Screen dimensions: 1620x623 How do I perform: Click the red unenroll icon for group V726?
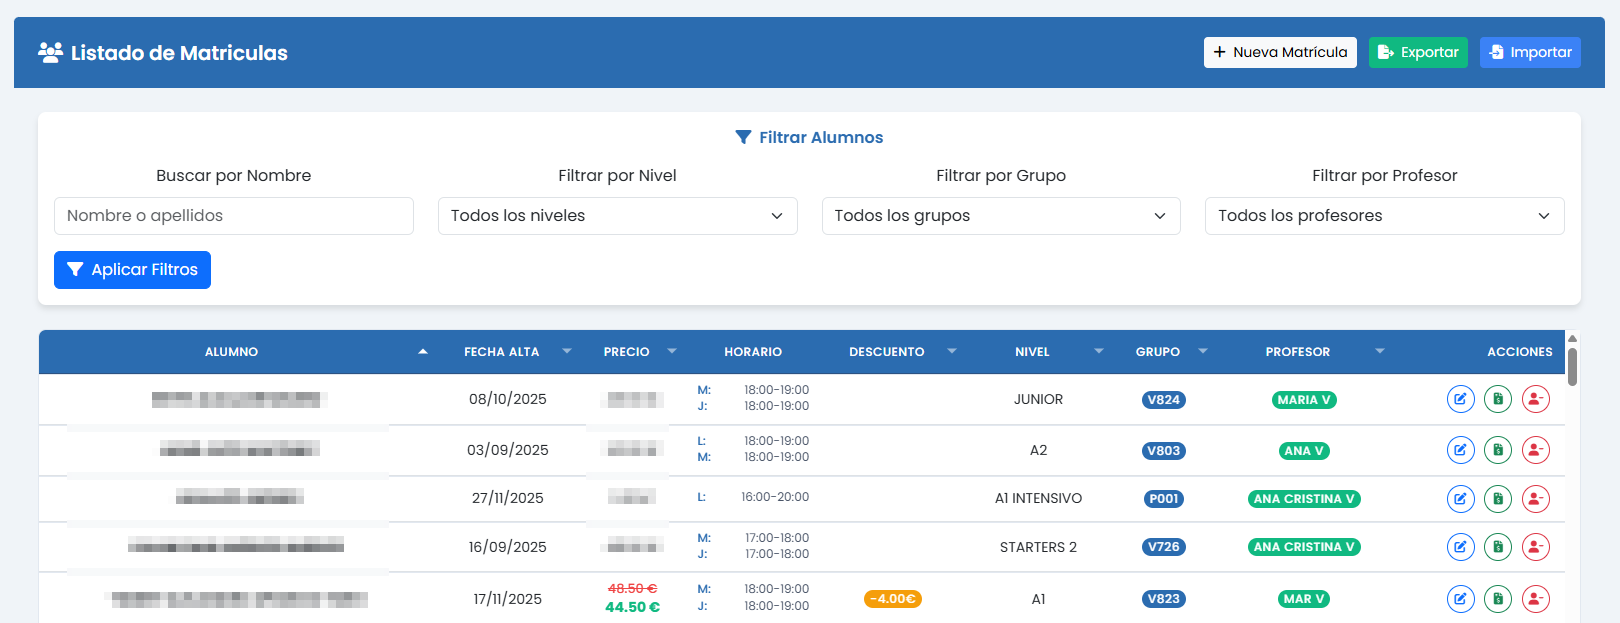coord(1535,547)
